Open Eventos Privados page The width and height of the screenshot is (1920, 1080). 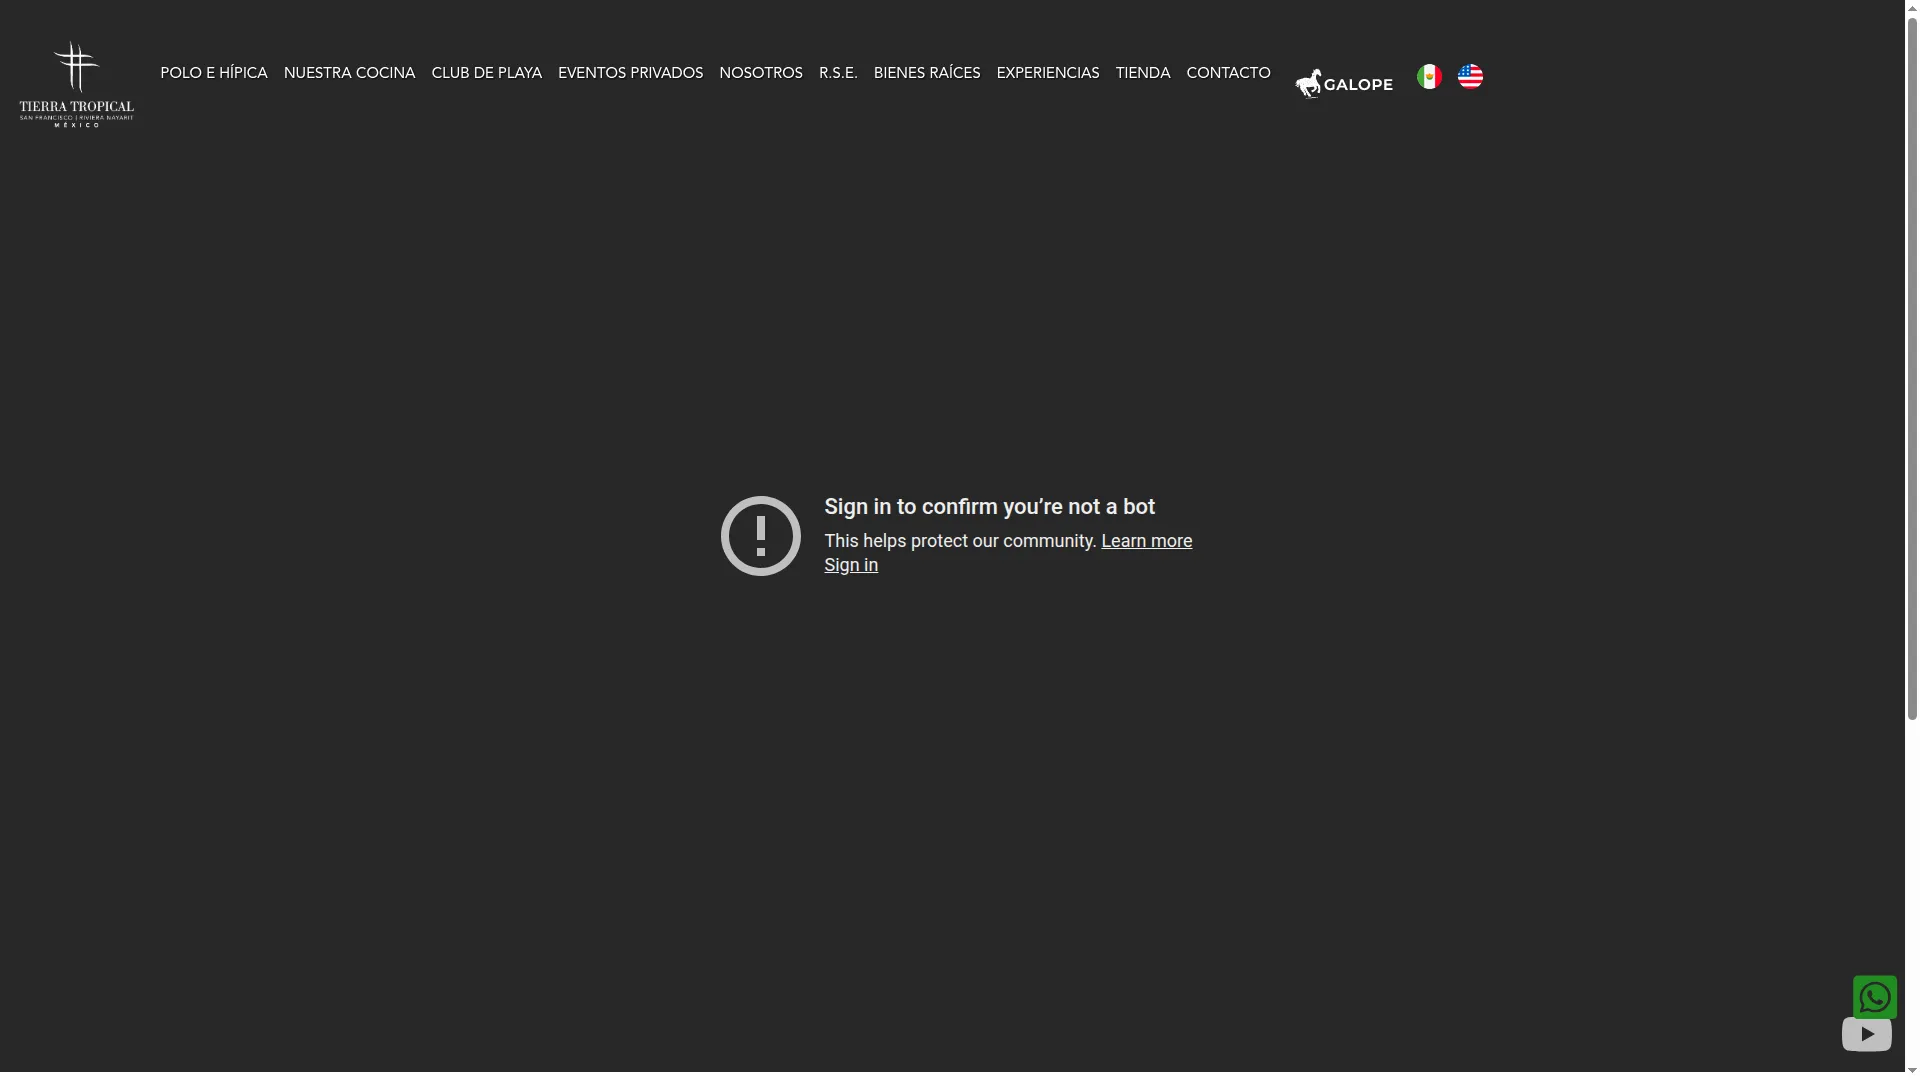coord(630,73)
